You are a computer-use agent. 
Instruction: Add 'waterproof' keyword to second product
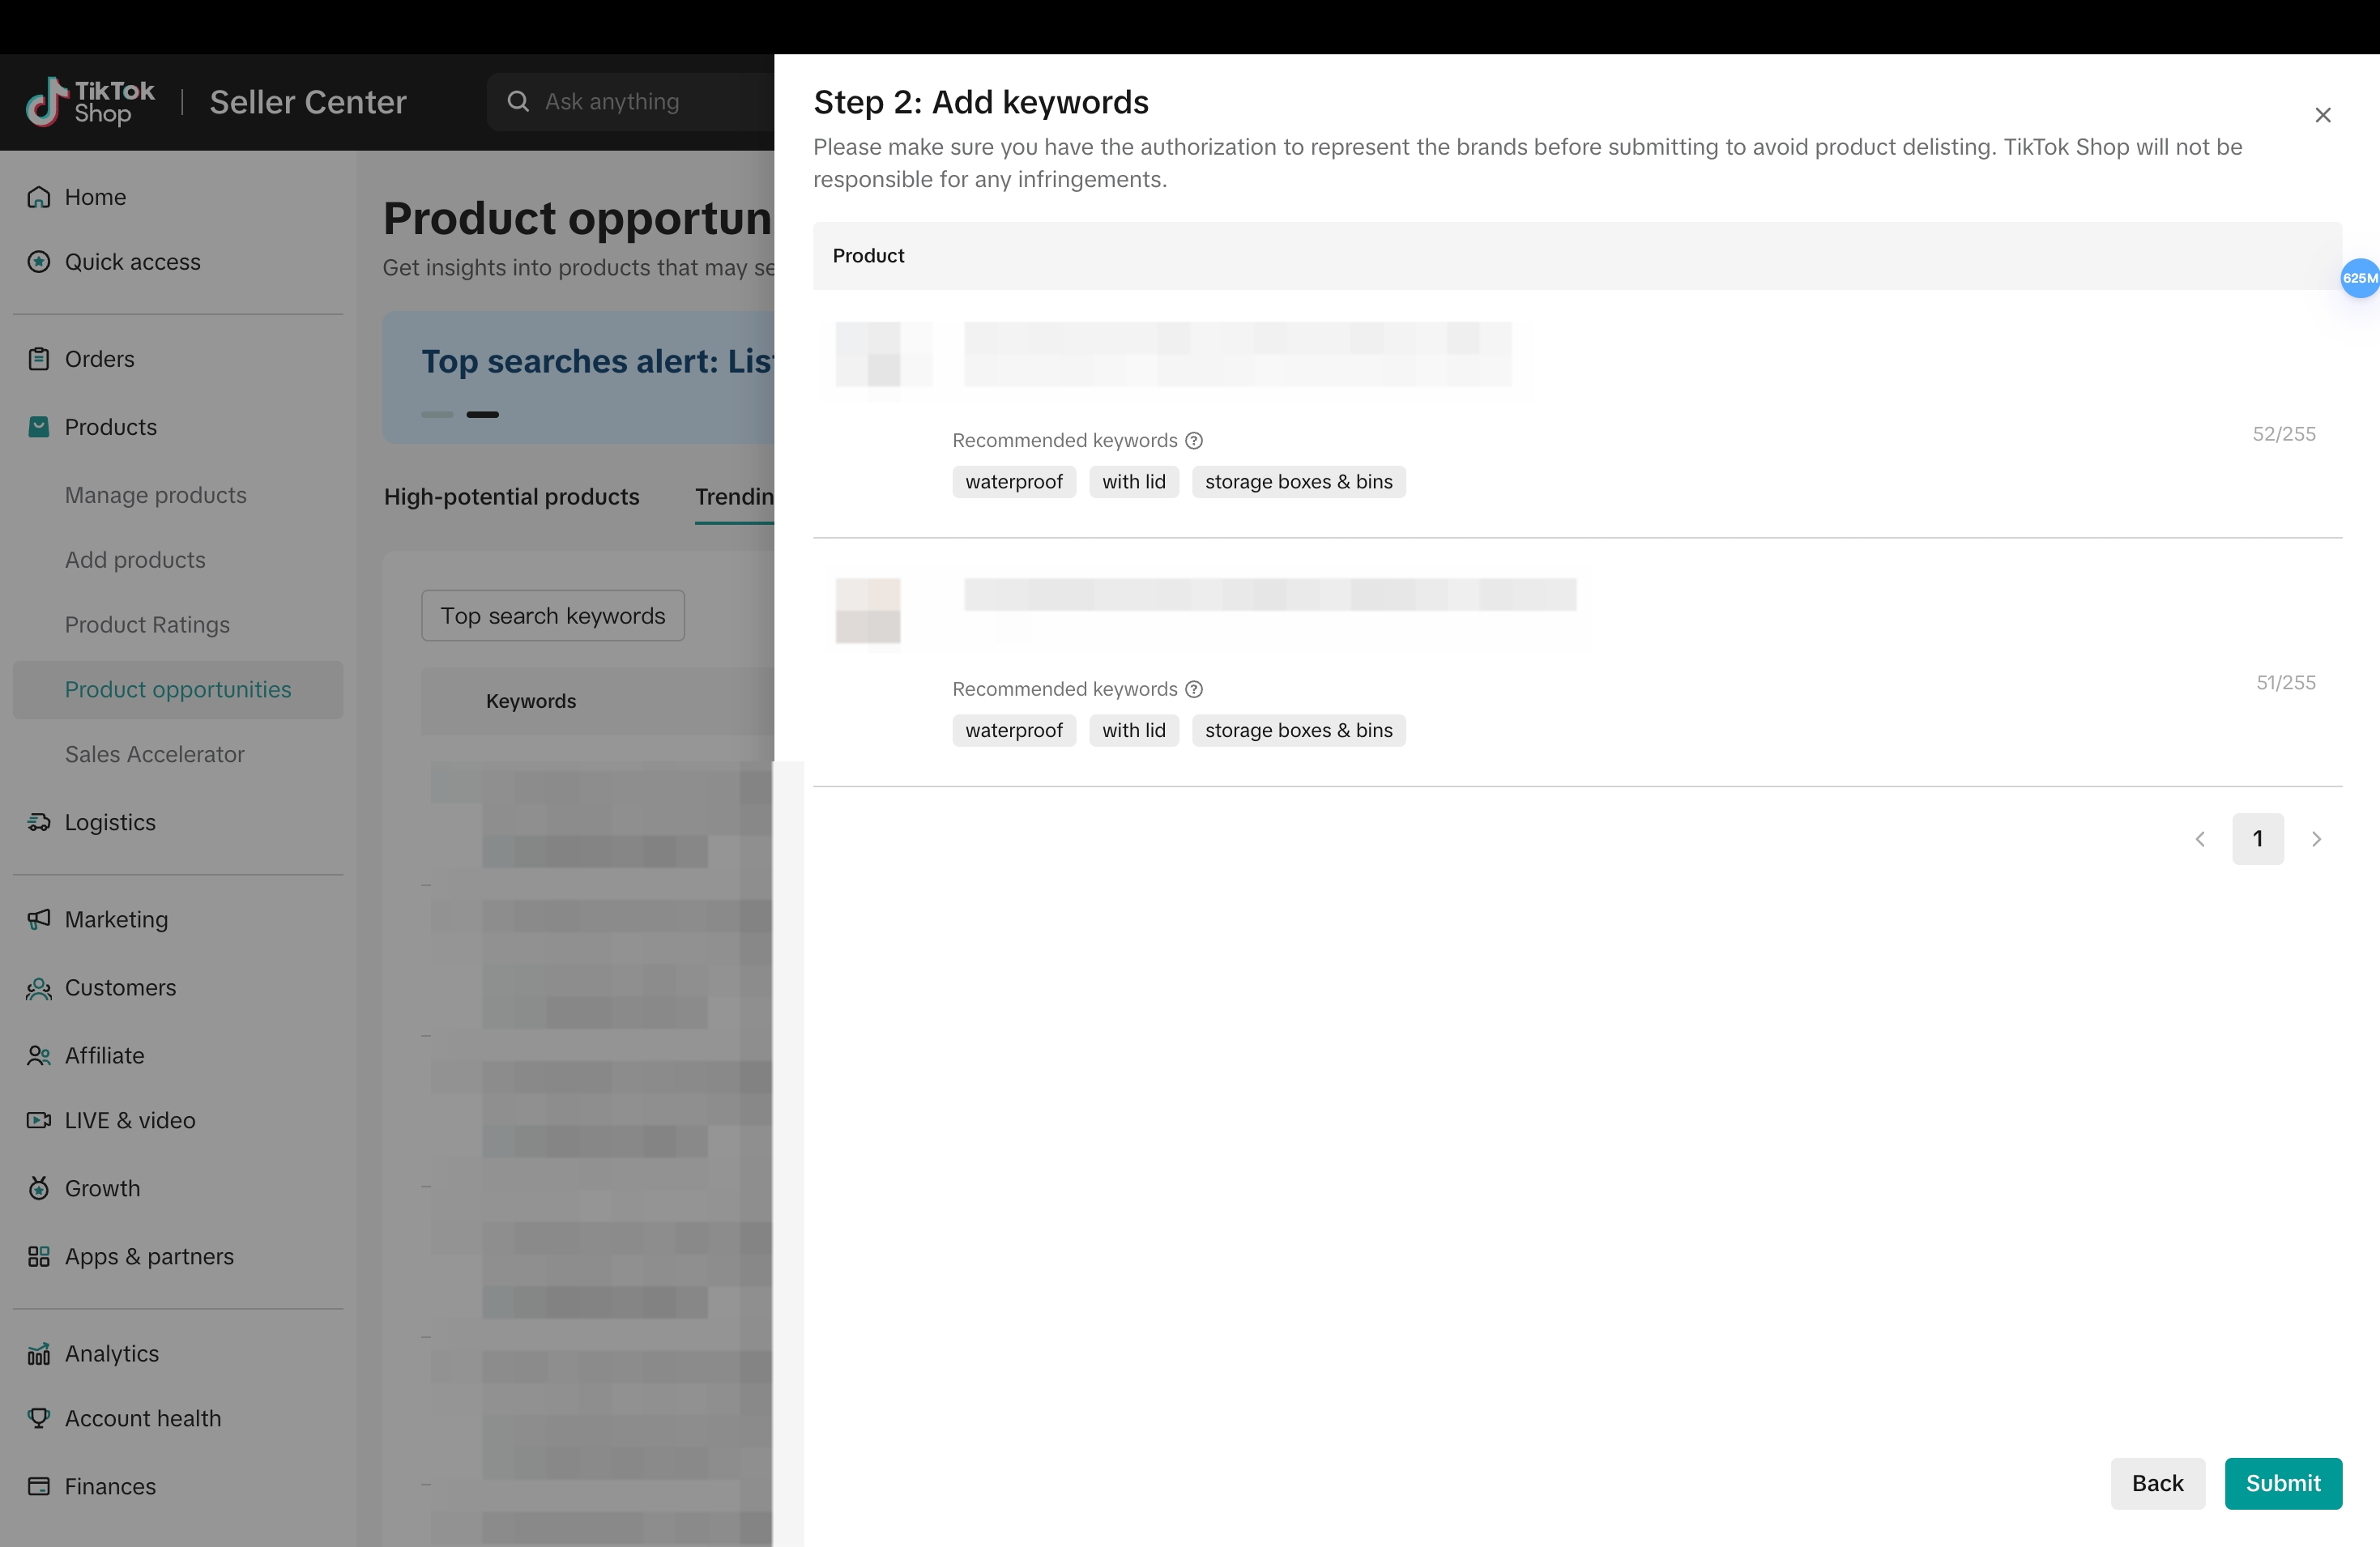click(1014, 731)
